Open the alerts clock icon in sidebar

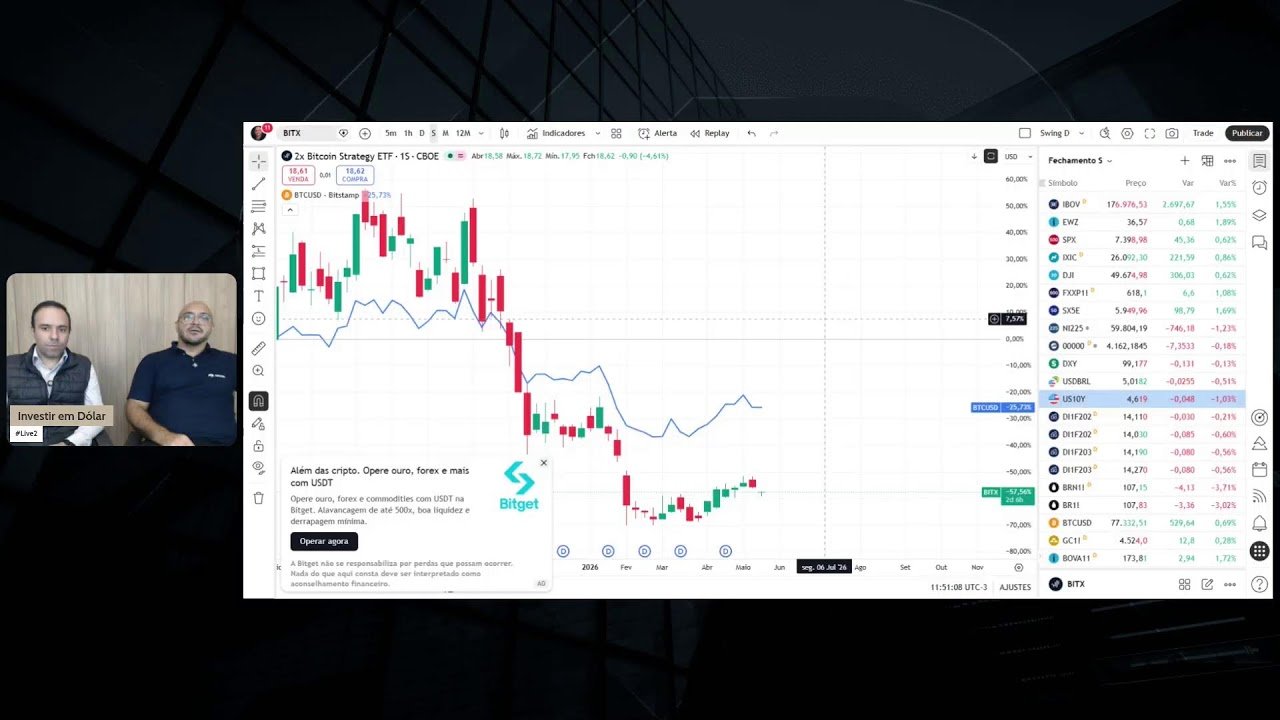(1259, 188)
